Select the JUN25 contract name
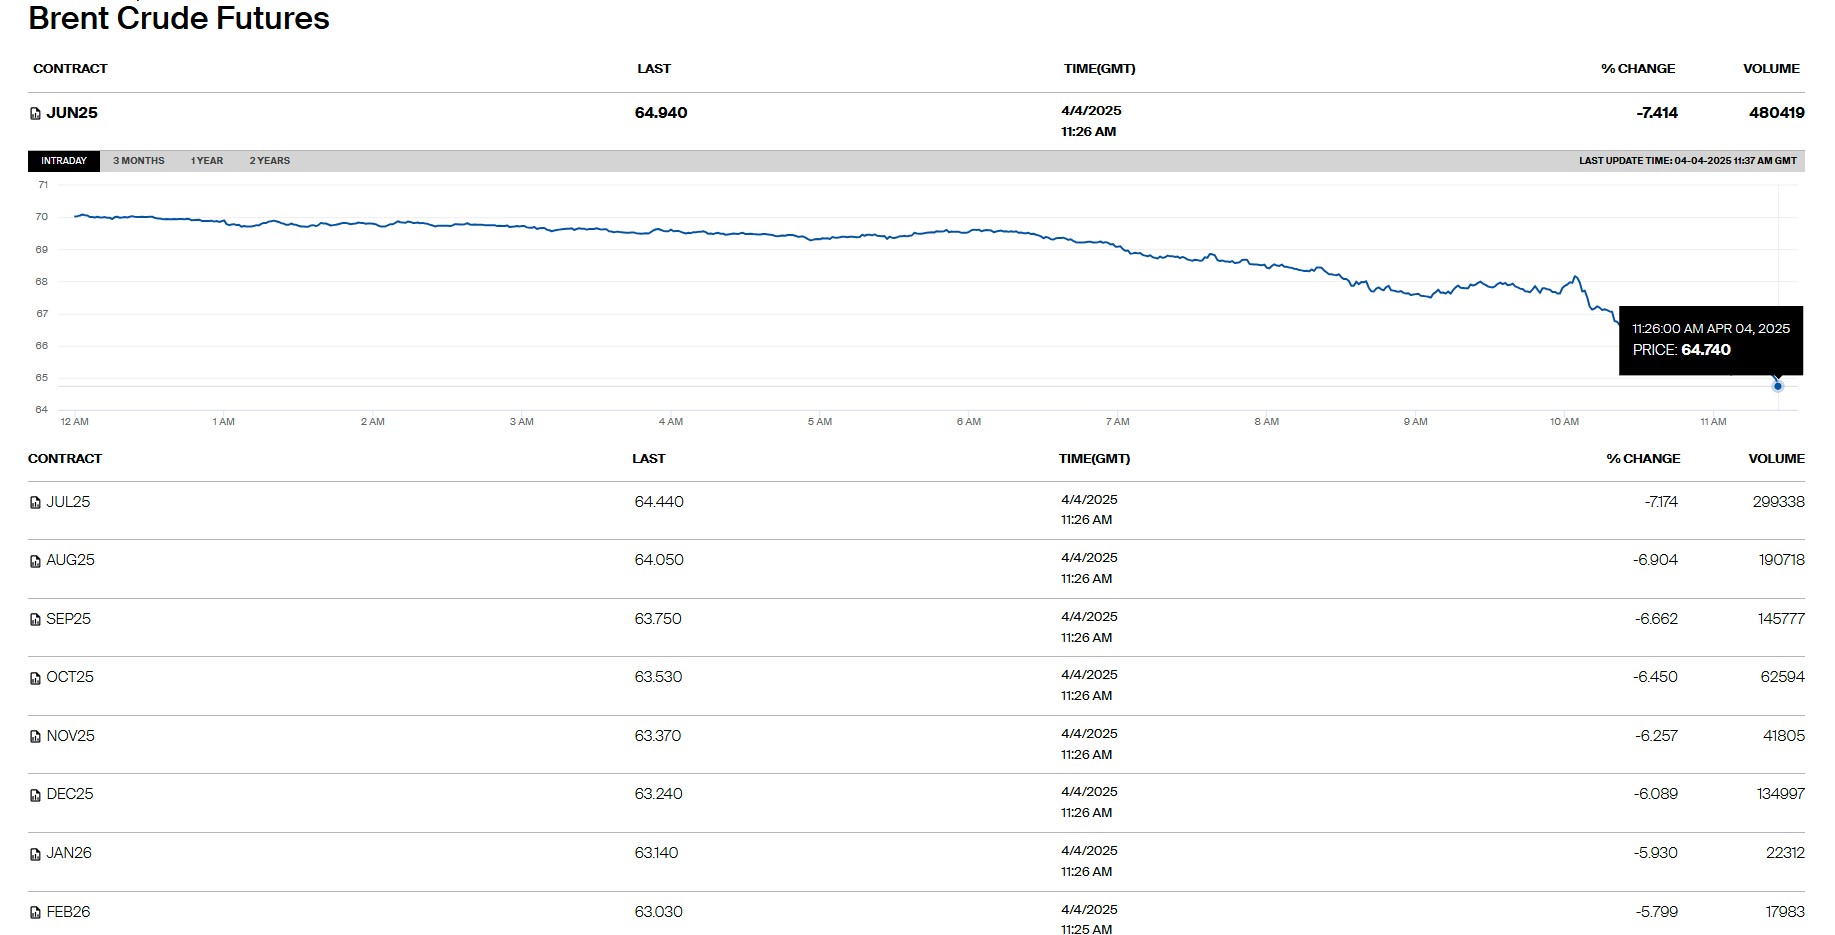The width and height of the screenshot is (1835, 935). point(72,113)
